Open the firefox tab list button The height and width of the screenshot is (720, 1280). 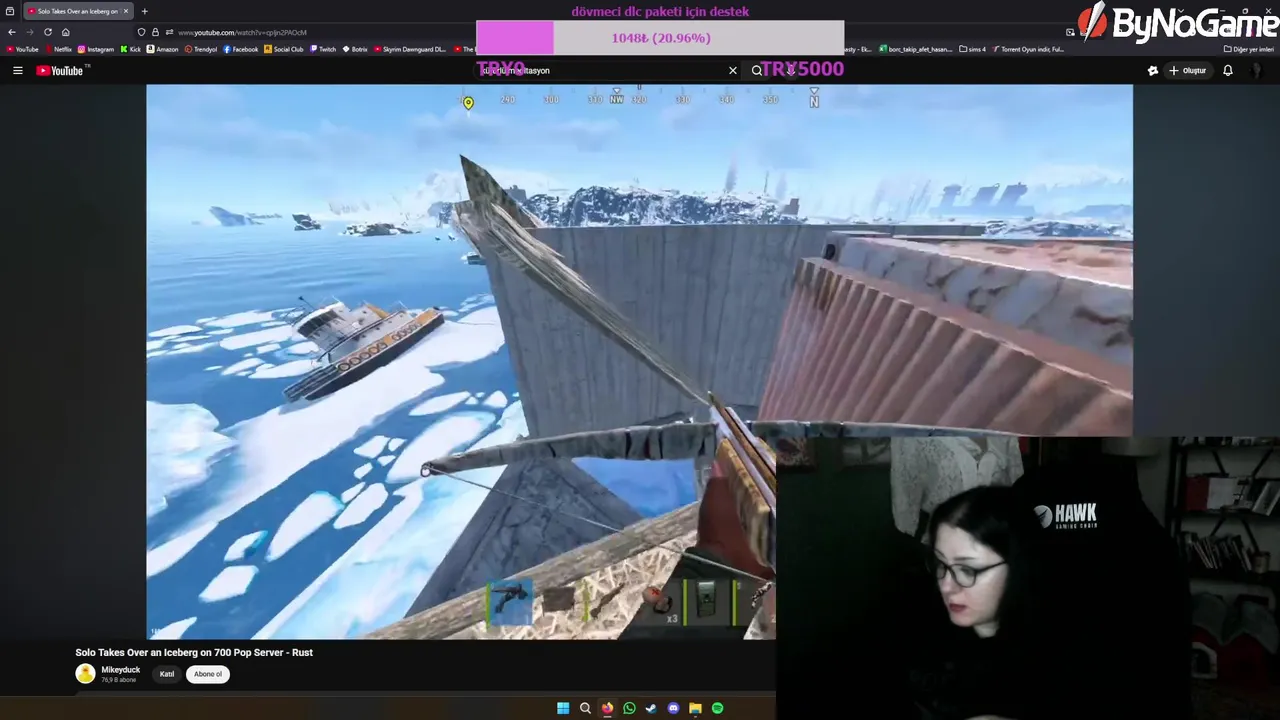pyautogui.click(x=10, y=11)
